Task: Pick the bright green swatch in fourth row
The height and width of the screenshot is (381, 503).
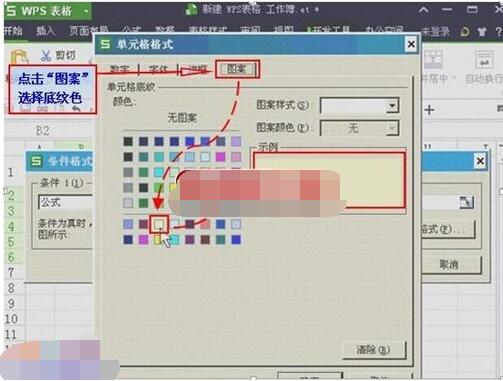Action: pyautogui.click(x=159, y=187)
